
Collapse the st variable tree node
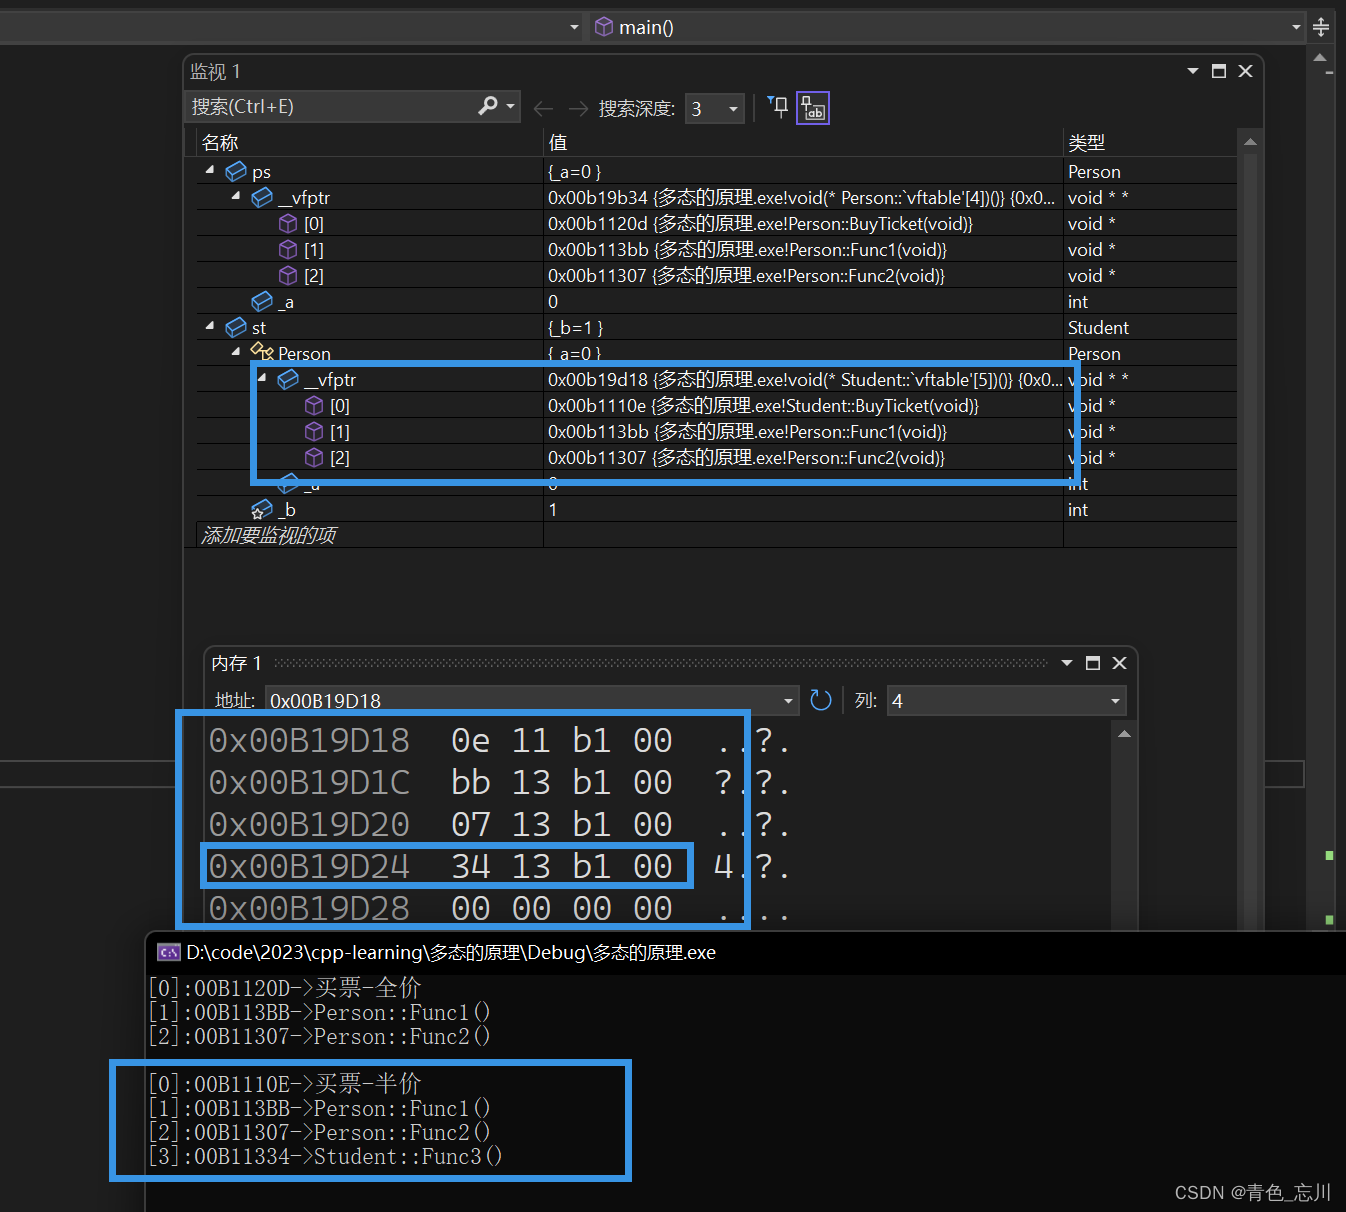210,327
